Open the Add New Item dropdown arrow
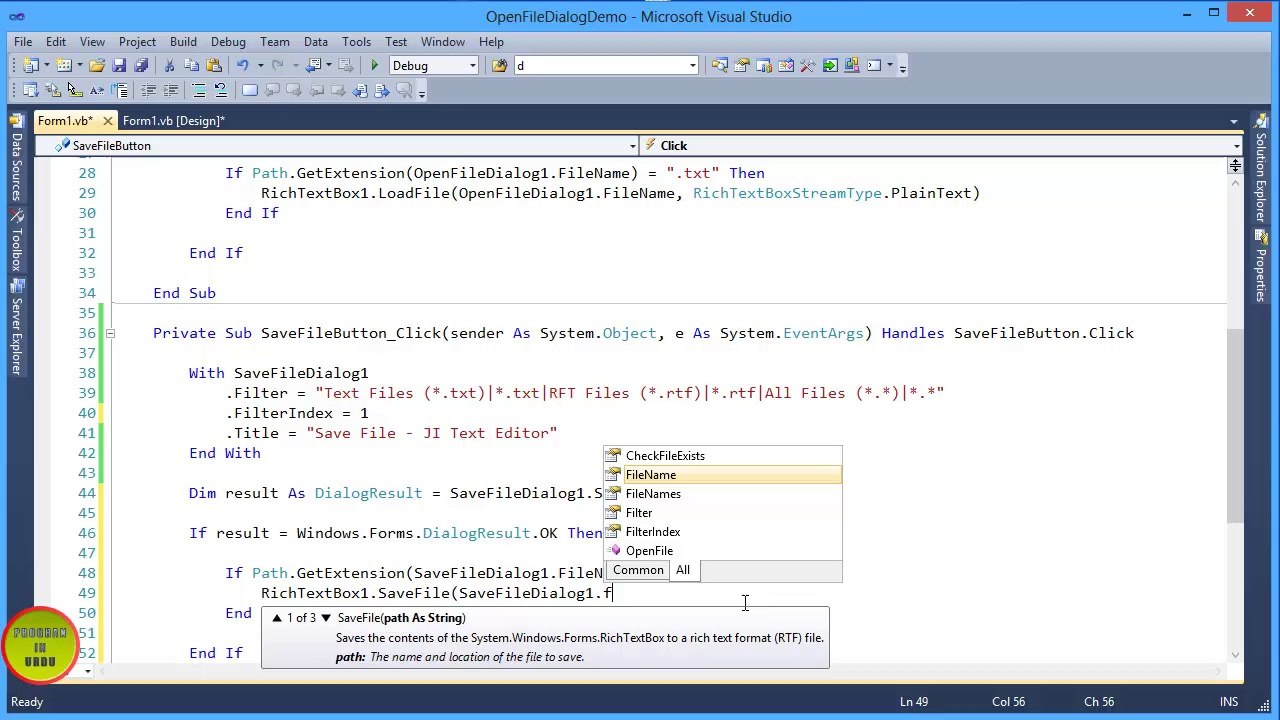 tap(79, 66)
